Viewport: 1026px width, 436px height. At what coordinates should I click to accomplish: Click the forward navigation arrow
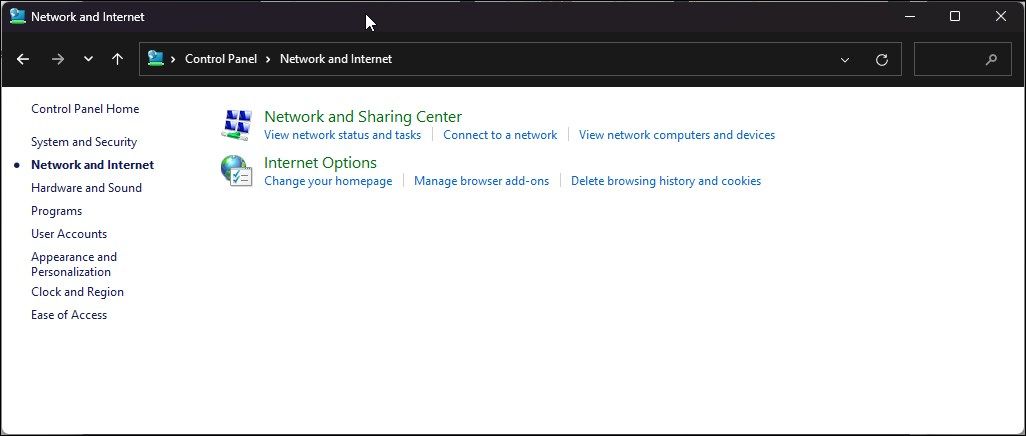57,59
